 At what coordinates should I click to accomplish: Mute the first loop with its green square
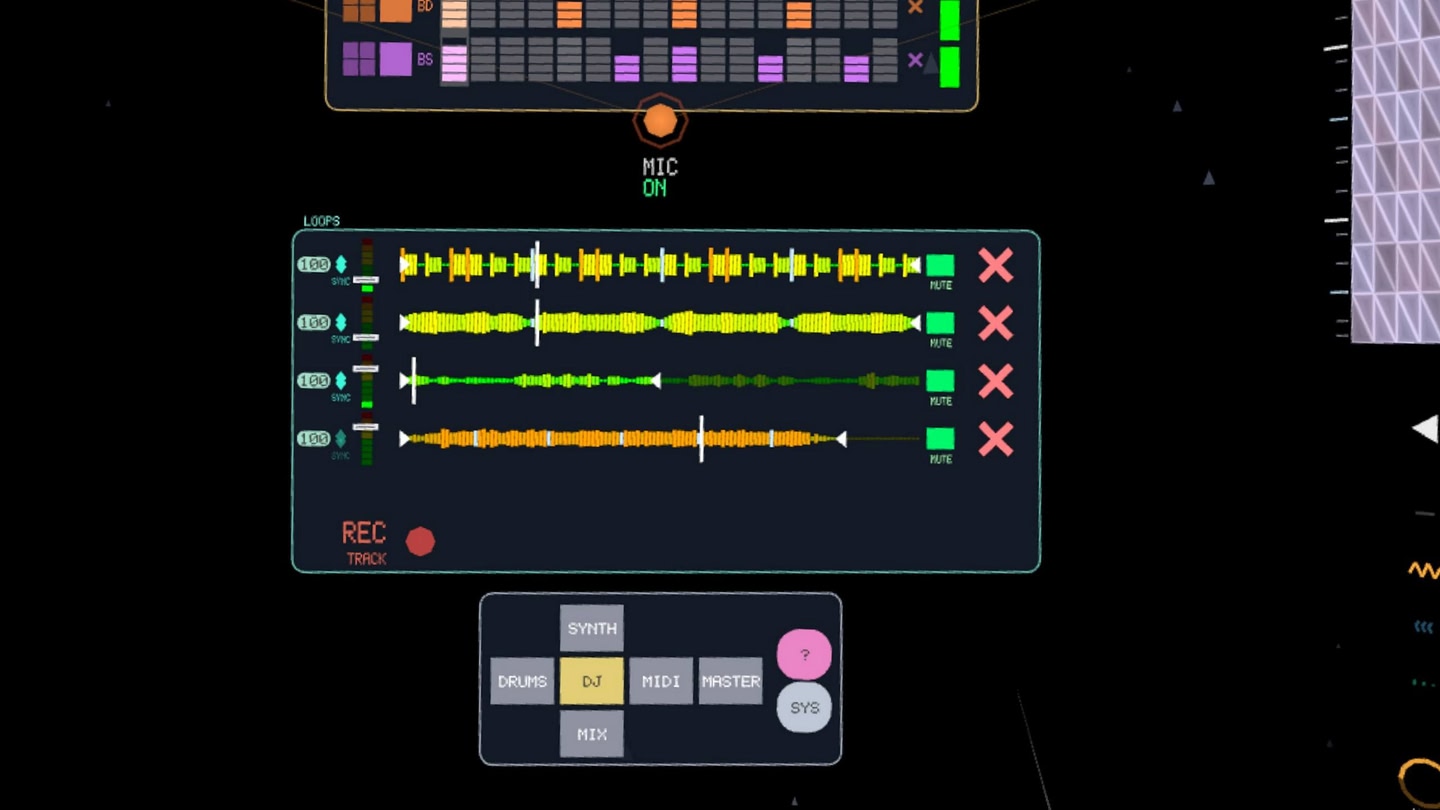940,265
